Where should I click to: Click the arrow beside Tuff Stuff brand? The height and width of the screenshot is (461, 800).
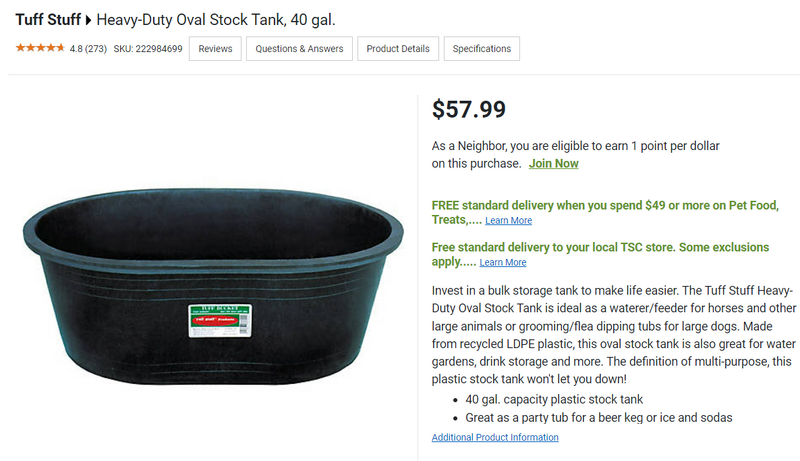click(x=89, y=20)
